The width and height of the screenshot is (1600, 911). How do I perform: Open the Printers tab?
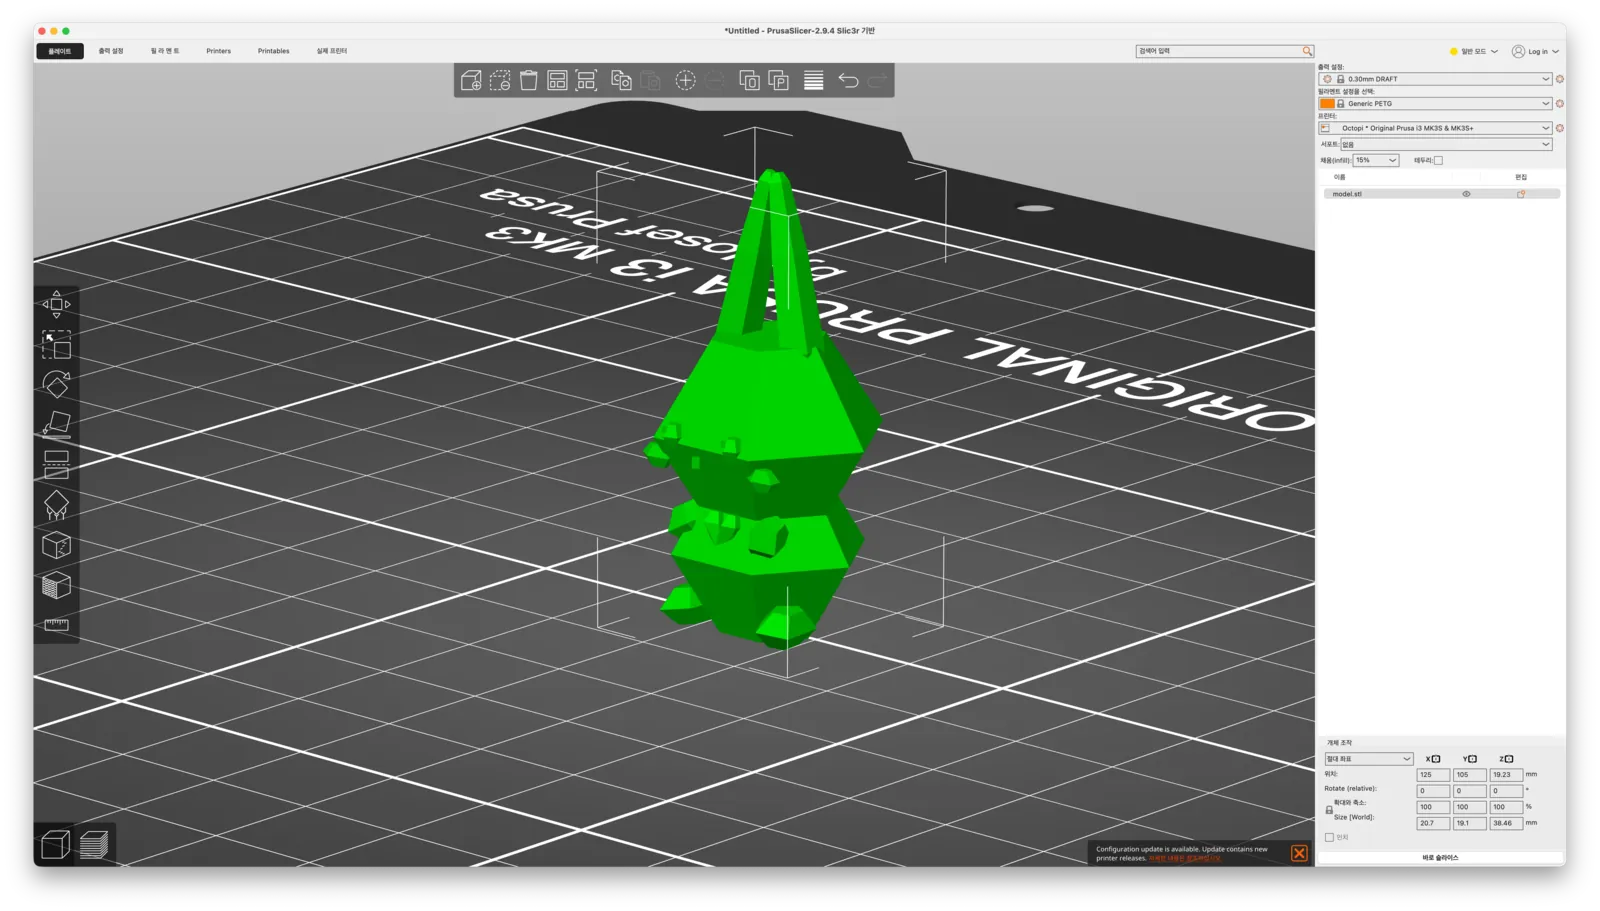pyautogui.click(x=218, y=51)
